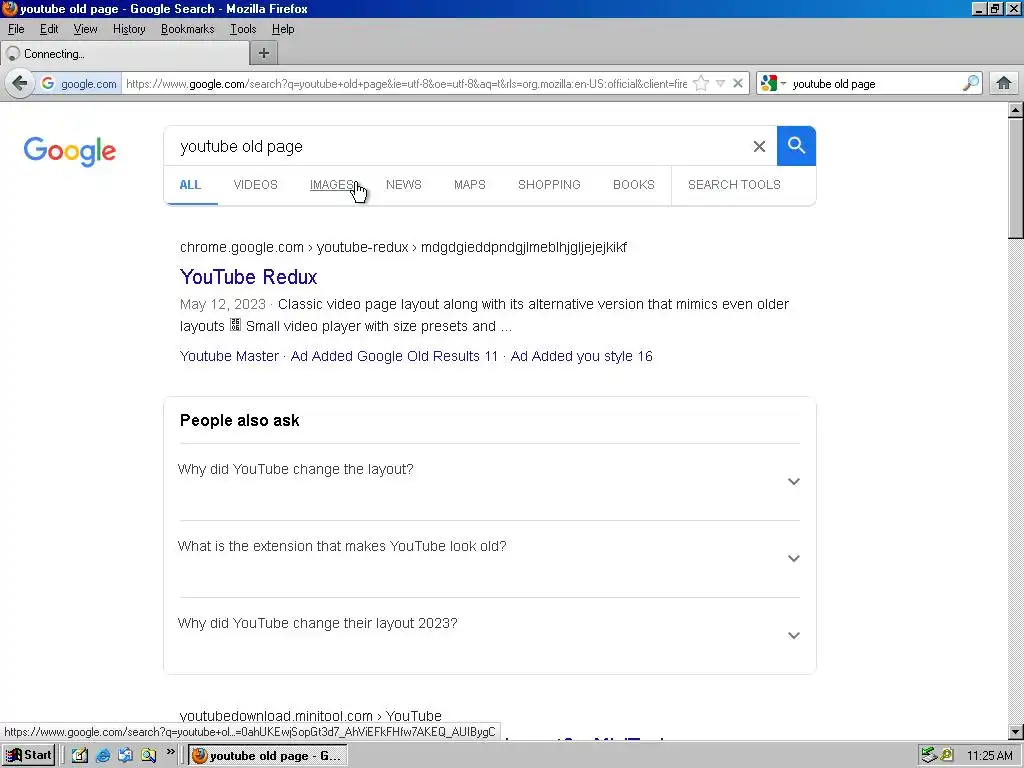Click the Google logo
This screenshot has width=1024, height=768.
[70, 152]
